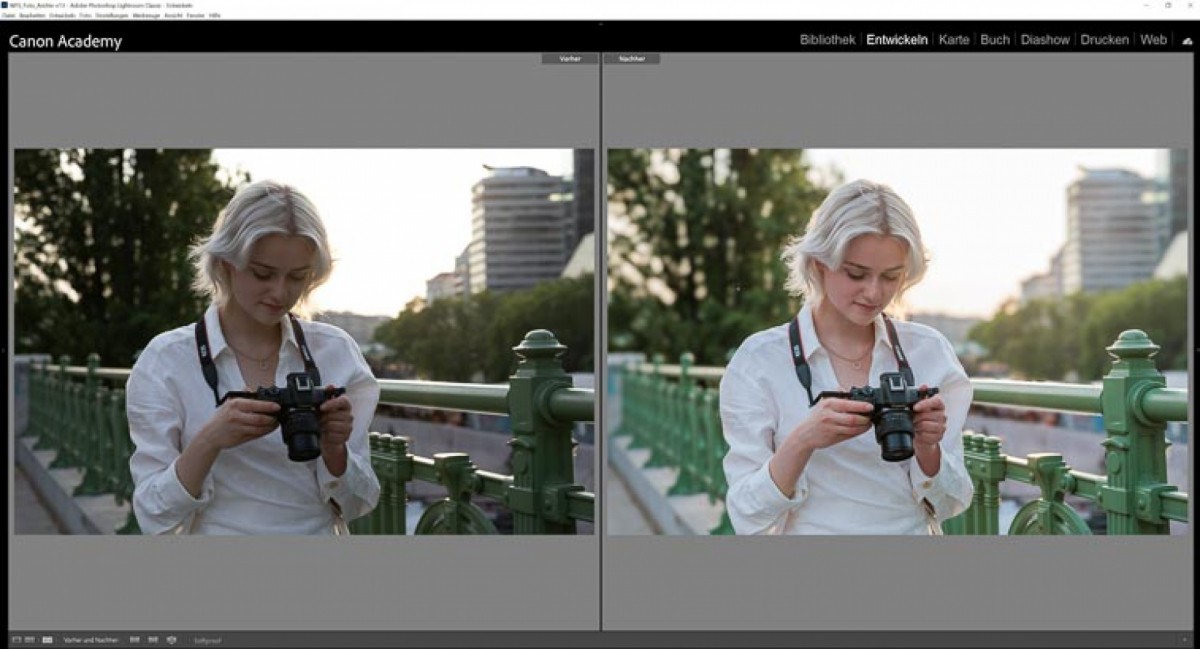The image size is (1200, 649).
Task: Expand the right panel with edge arrow
Action: pos(1196,349)
